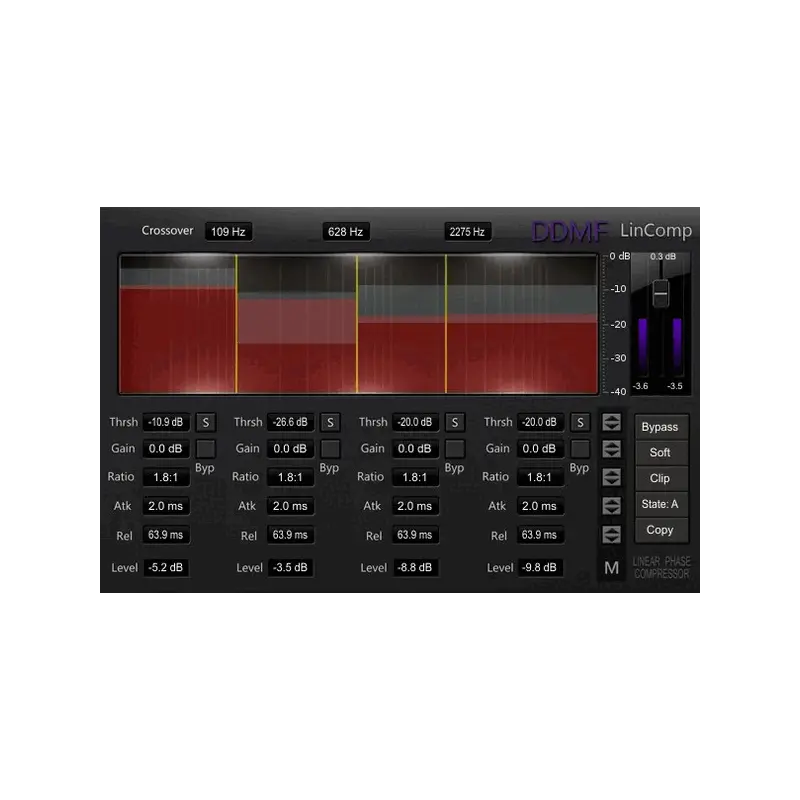Click Rel field of the highest band

pyautogui.click(x=540, y=535)
